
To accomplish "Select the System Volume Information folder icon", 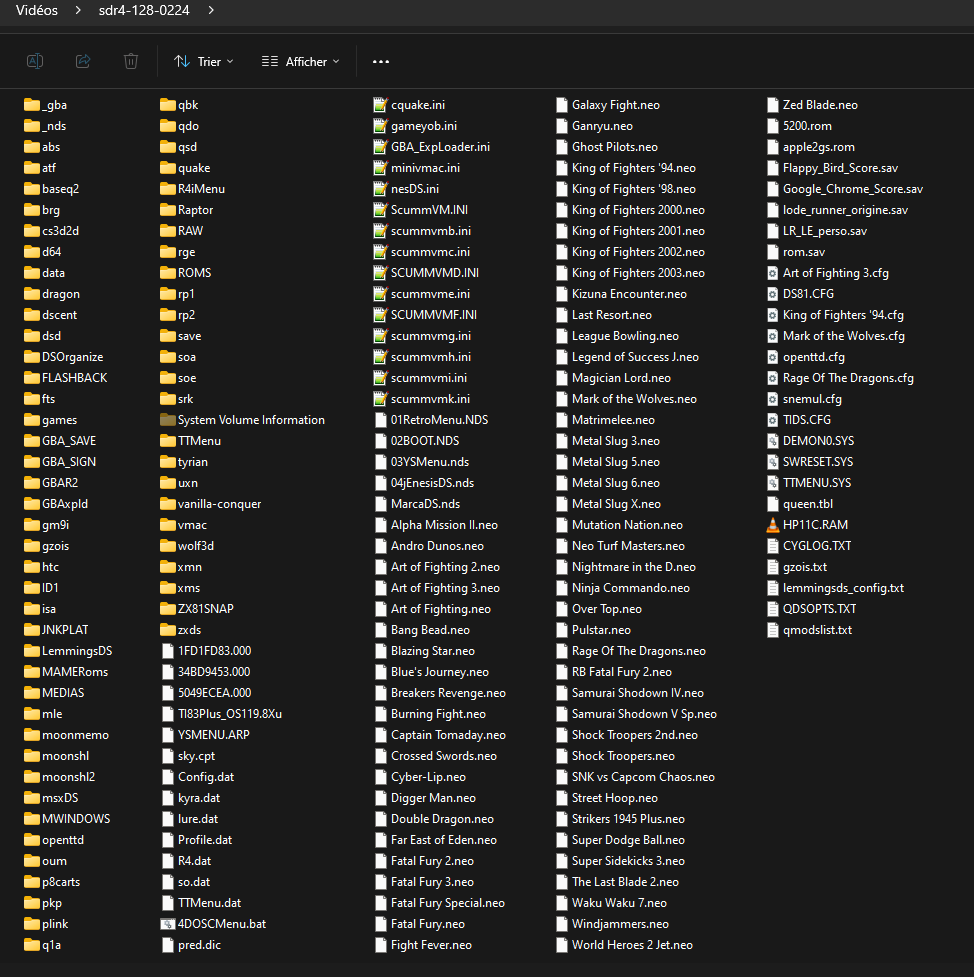I will pyautogui.click(x=168, y=420).
